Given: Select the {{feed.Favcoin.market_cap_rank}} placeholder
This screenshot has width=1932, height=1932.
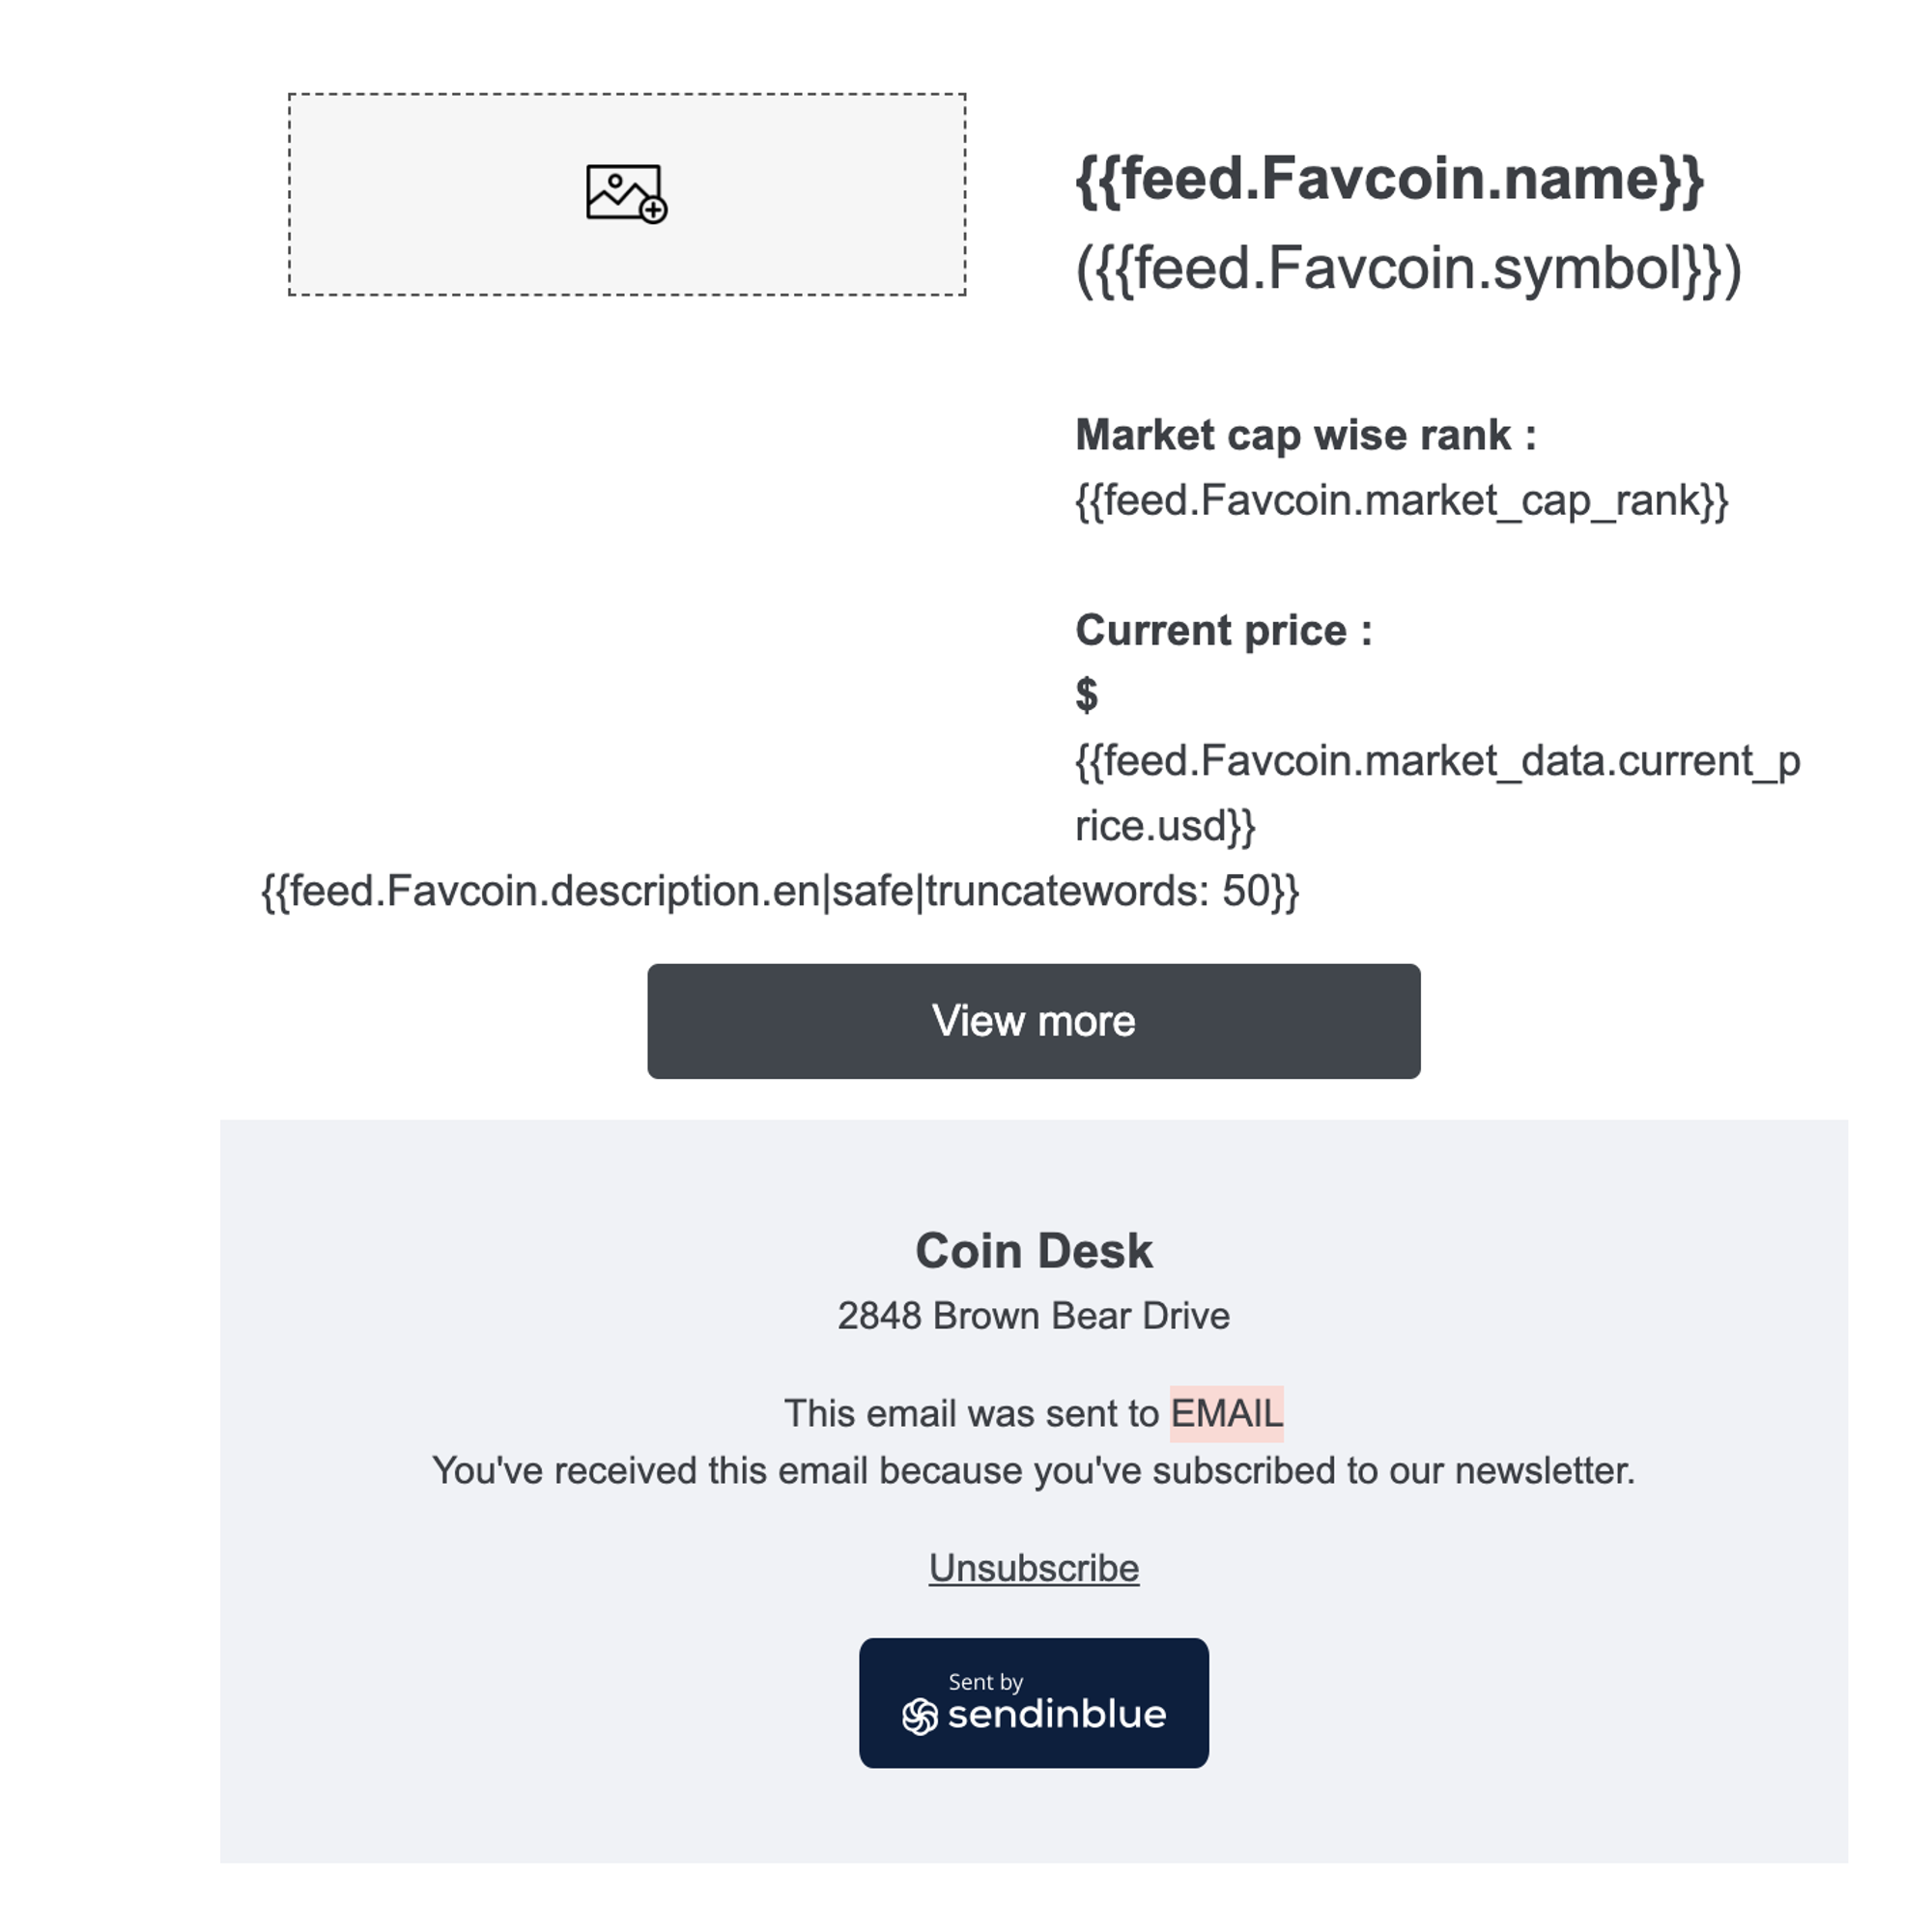Looking at the screenshot, I should [1401, 500].
